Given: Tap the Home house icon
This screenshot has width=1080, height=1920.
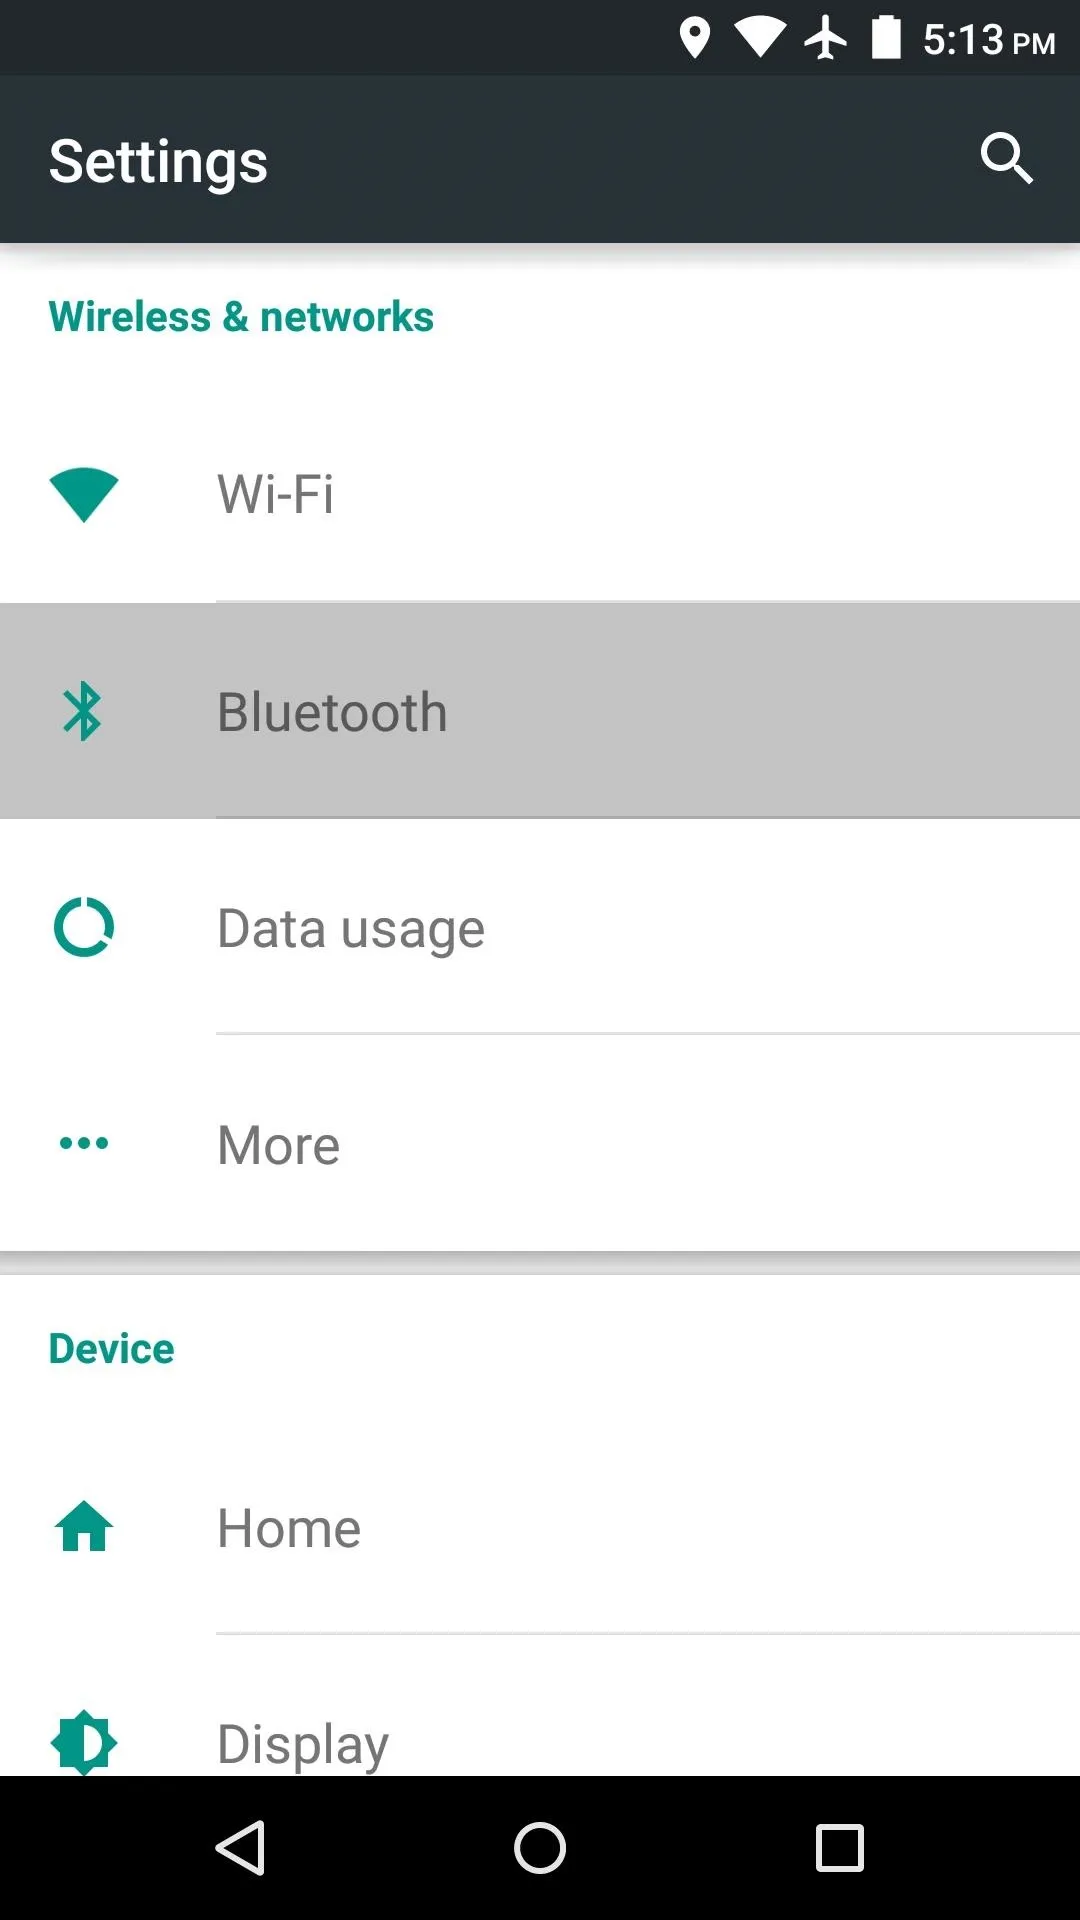Looking at the screenshot, I should tap(84, 1527).
